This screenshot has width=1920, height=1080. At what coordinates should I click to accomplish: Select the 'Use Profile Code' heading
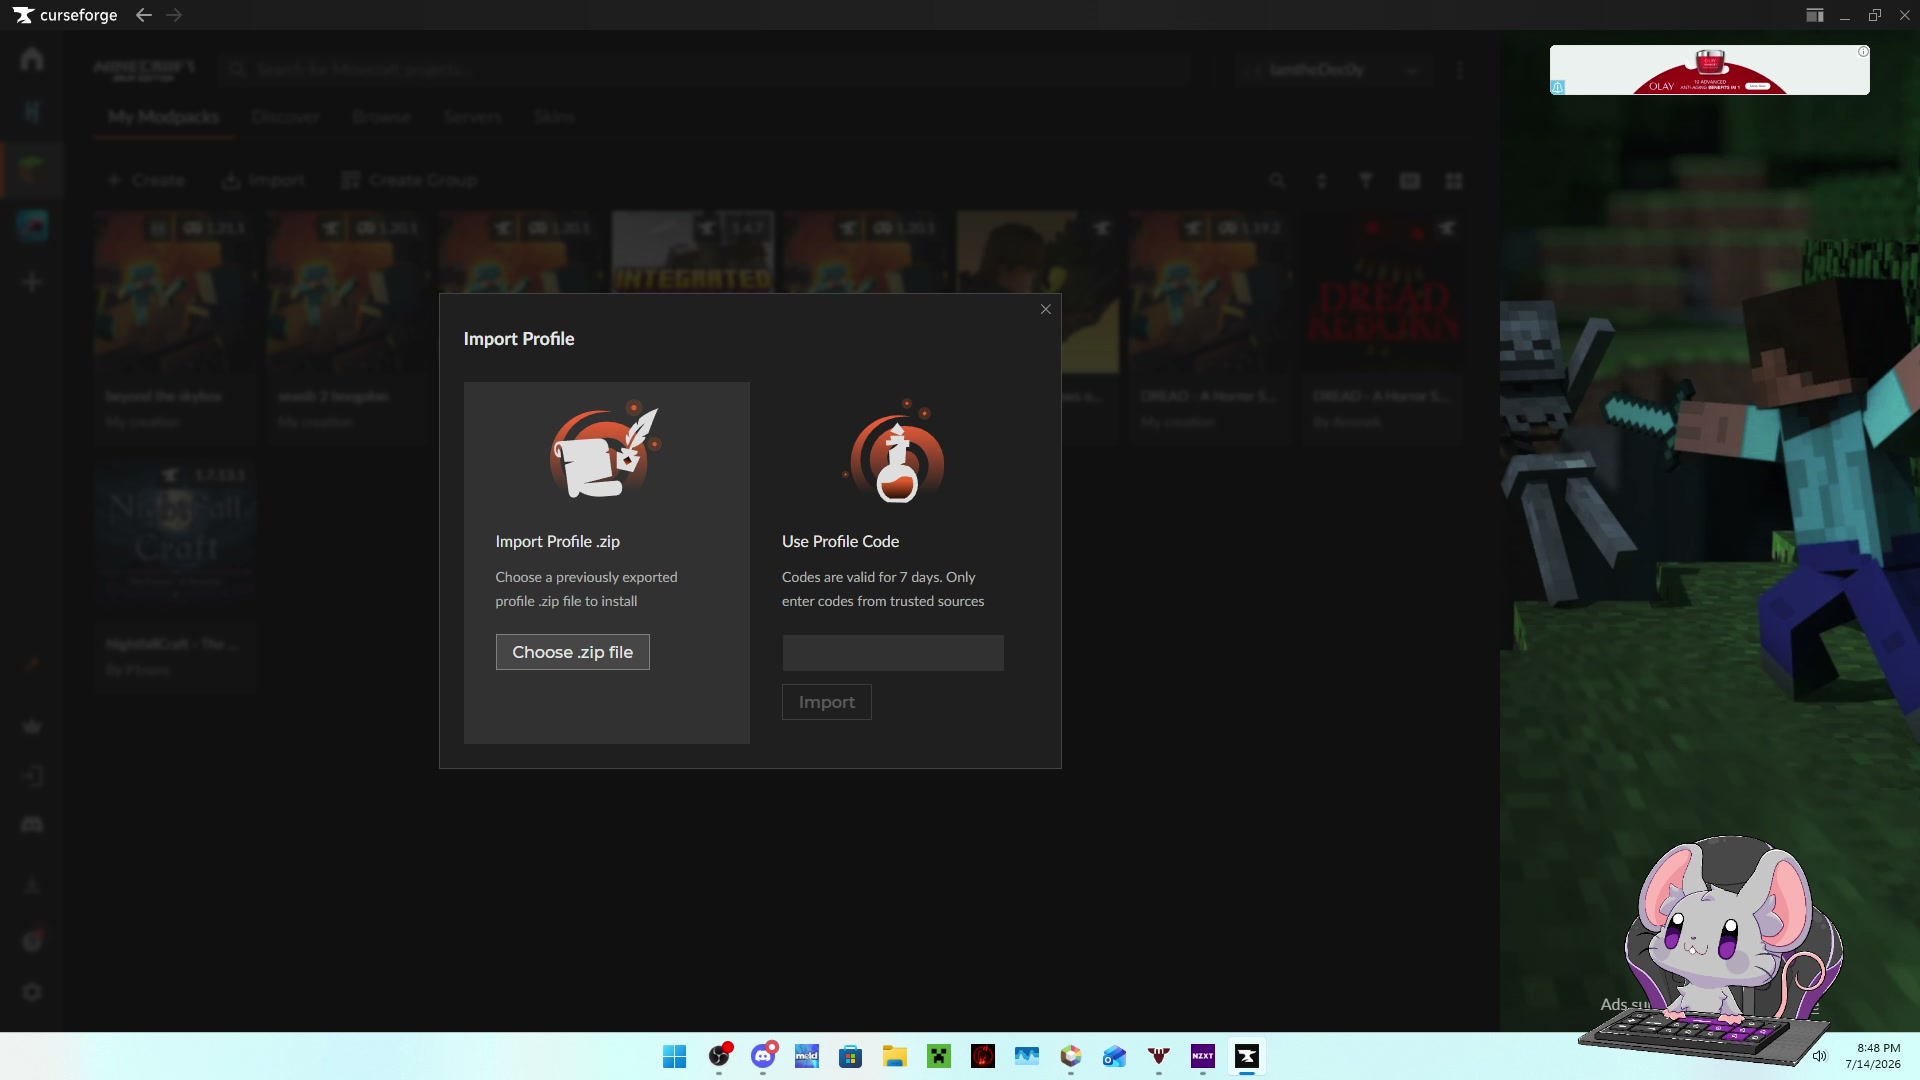click(840, 541)
